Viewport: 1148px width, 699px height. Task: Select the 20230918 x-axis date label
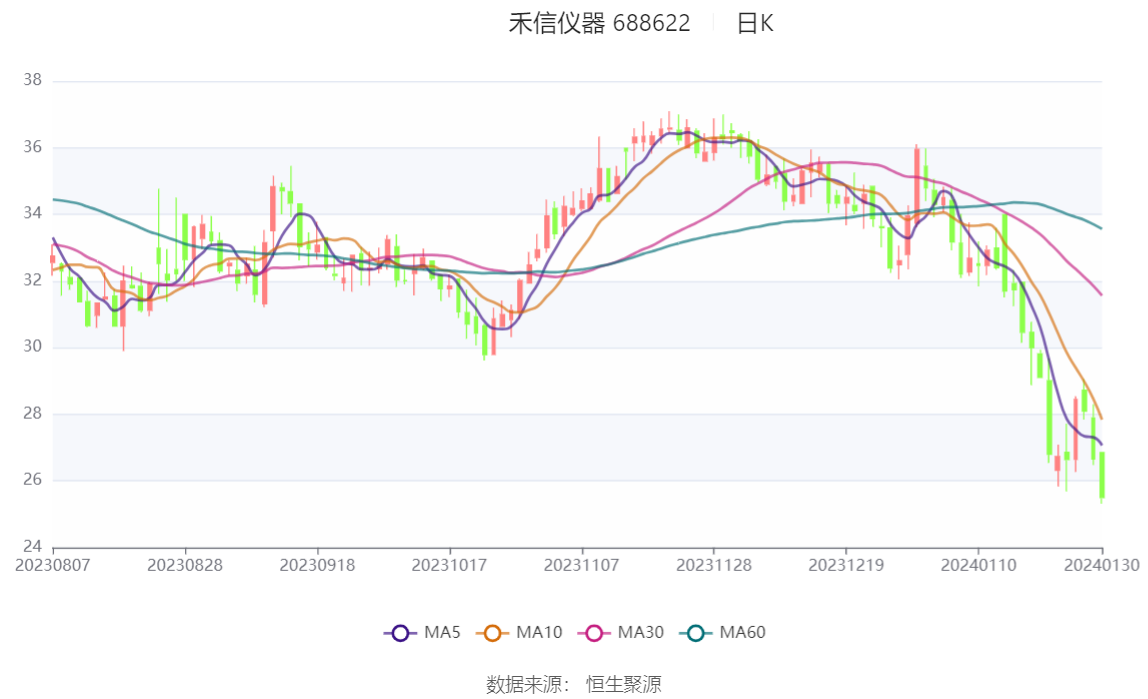pos(318,565)
